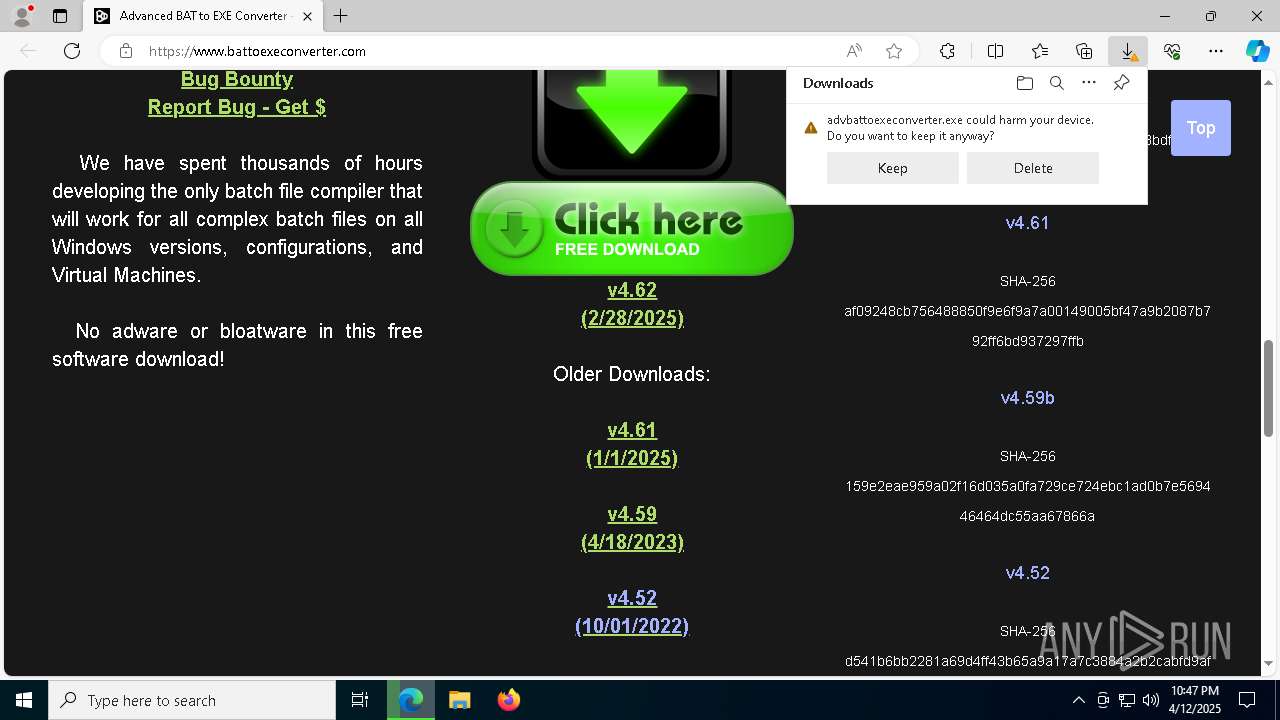Select the v4.59b checksum heading

(x=1027, y=398)
